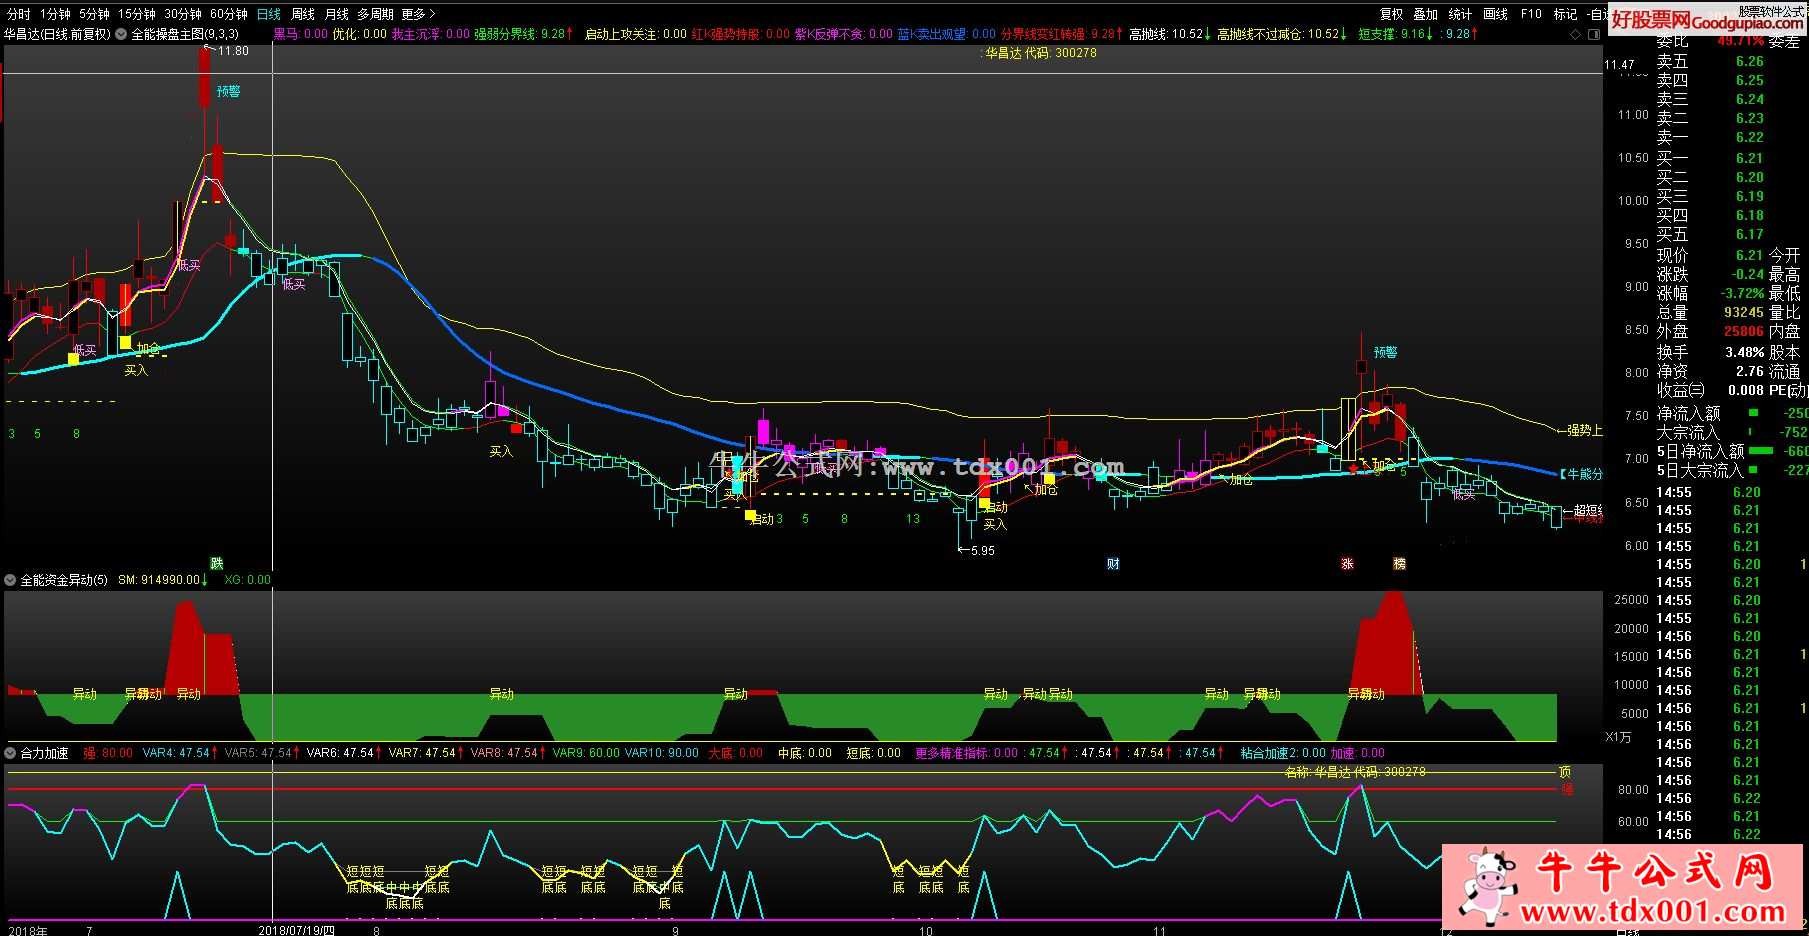Click the 牛熊分 line label at right edge
Viewport: 1809px width, 936px height.
(x=1581, y=474)
